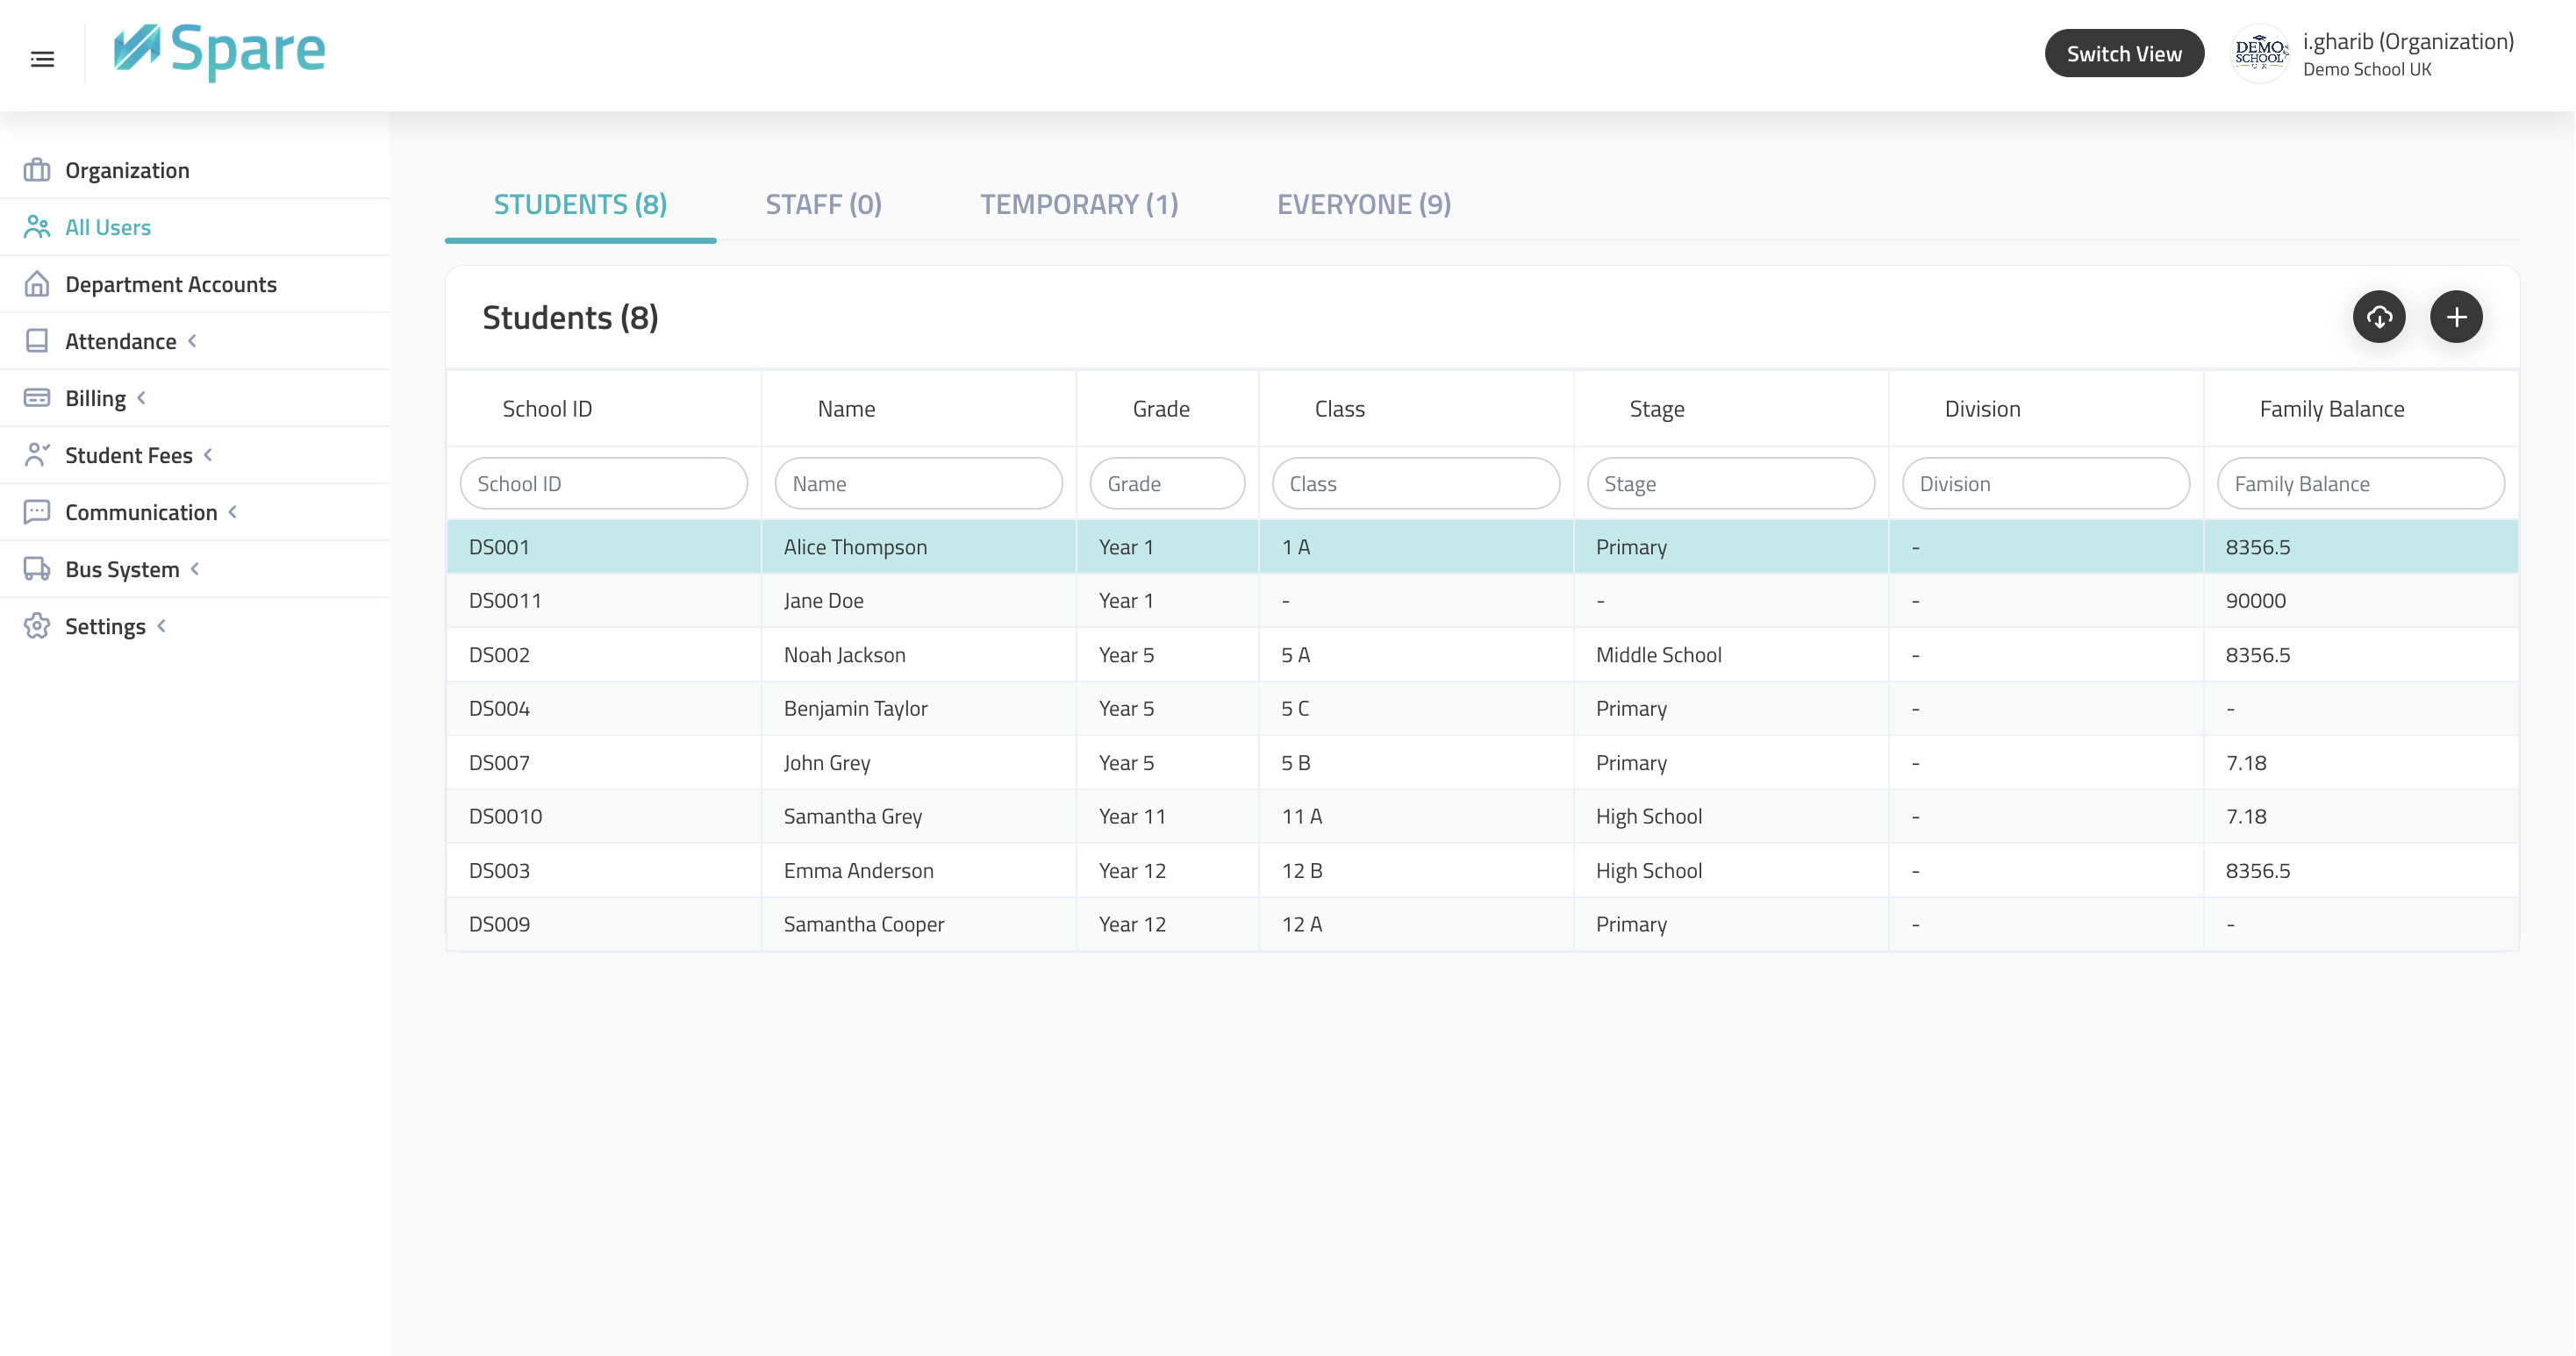Focus the Class filter field
This screenshot has width=2576, height=1356.
click(x=1415, y=484)
